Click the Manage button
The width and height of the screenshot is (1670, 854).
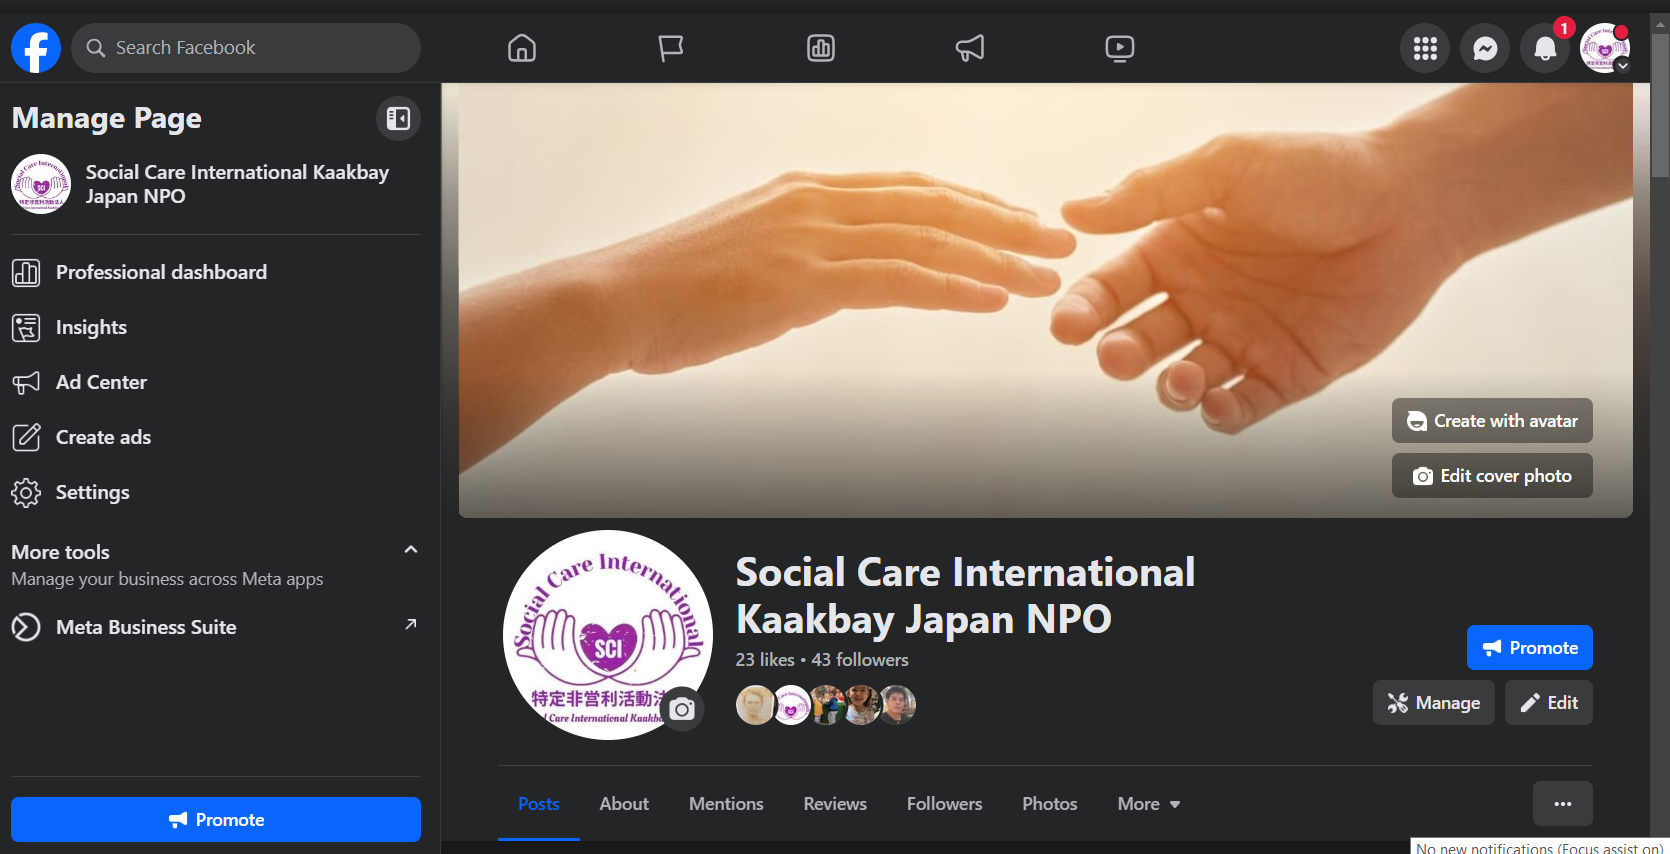(x=1434, y=703)
